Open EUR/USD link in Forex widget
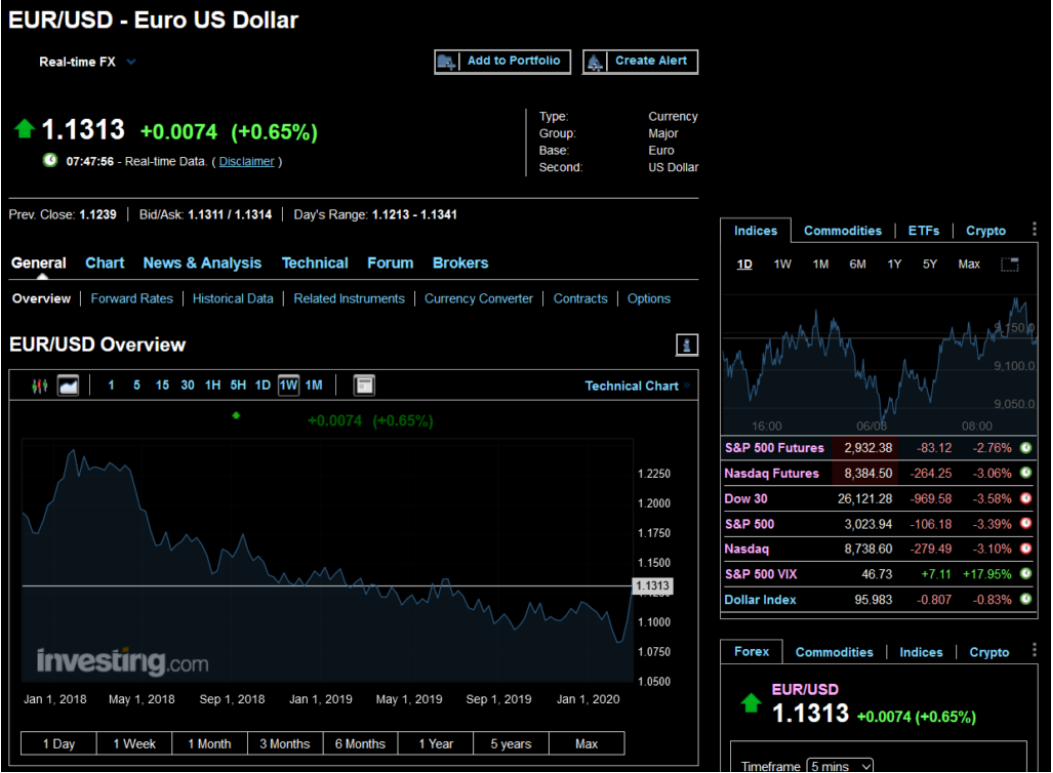Image resolution: width=1053 pixels, height=773 pixels. pos(805,690)
